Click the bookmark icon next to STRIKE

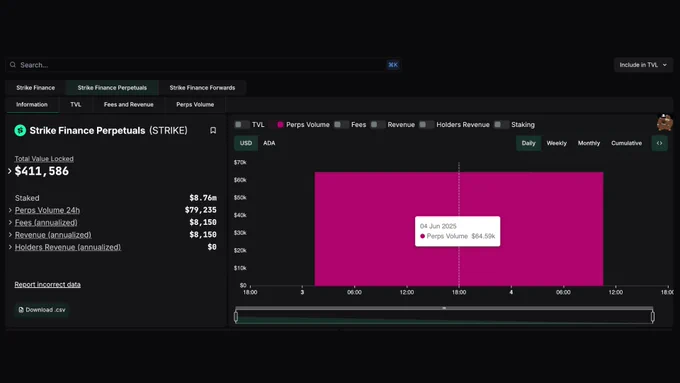(x=213, y=130)
